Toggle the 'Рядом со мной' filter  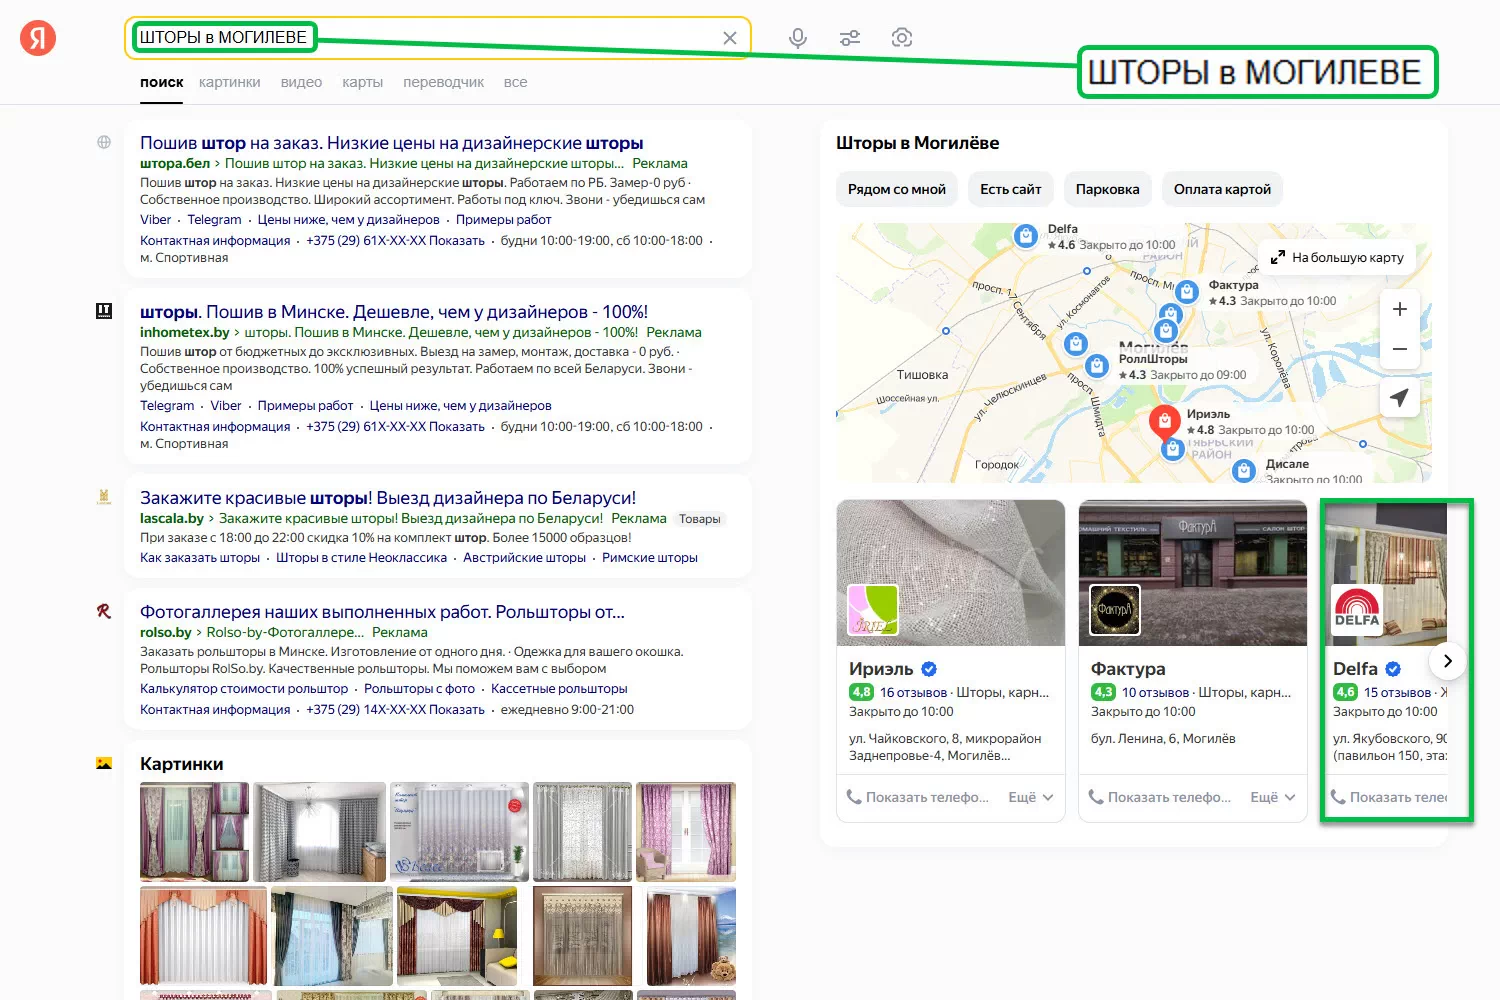(896, 189)
